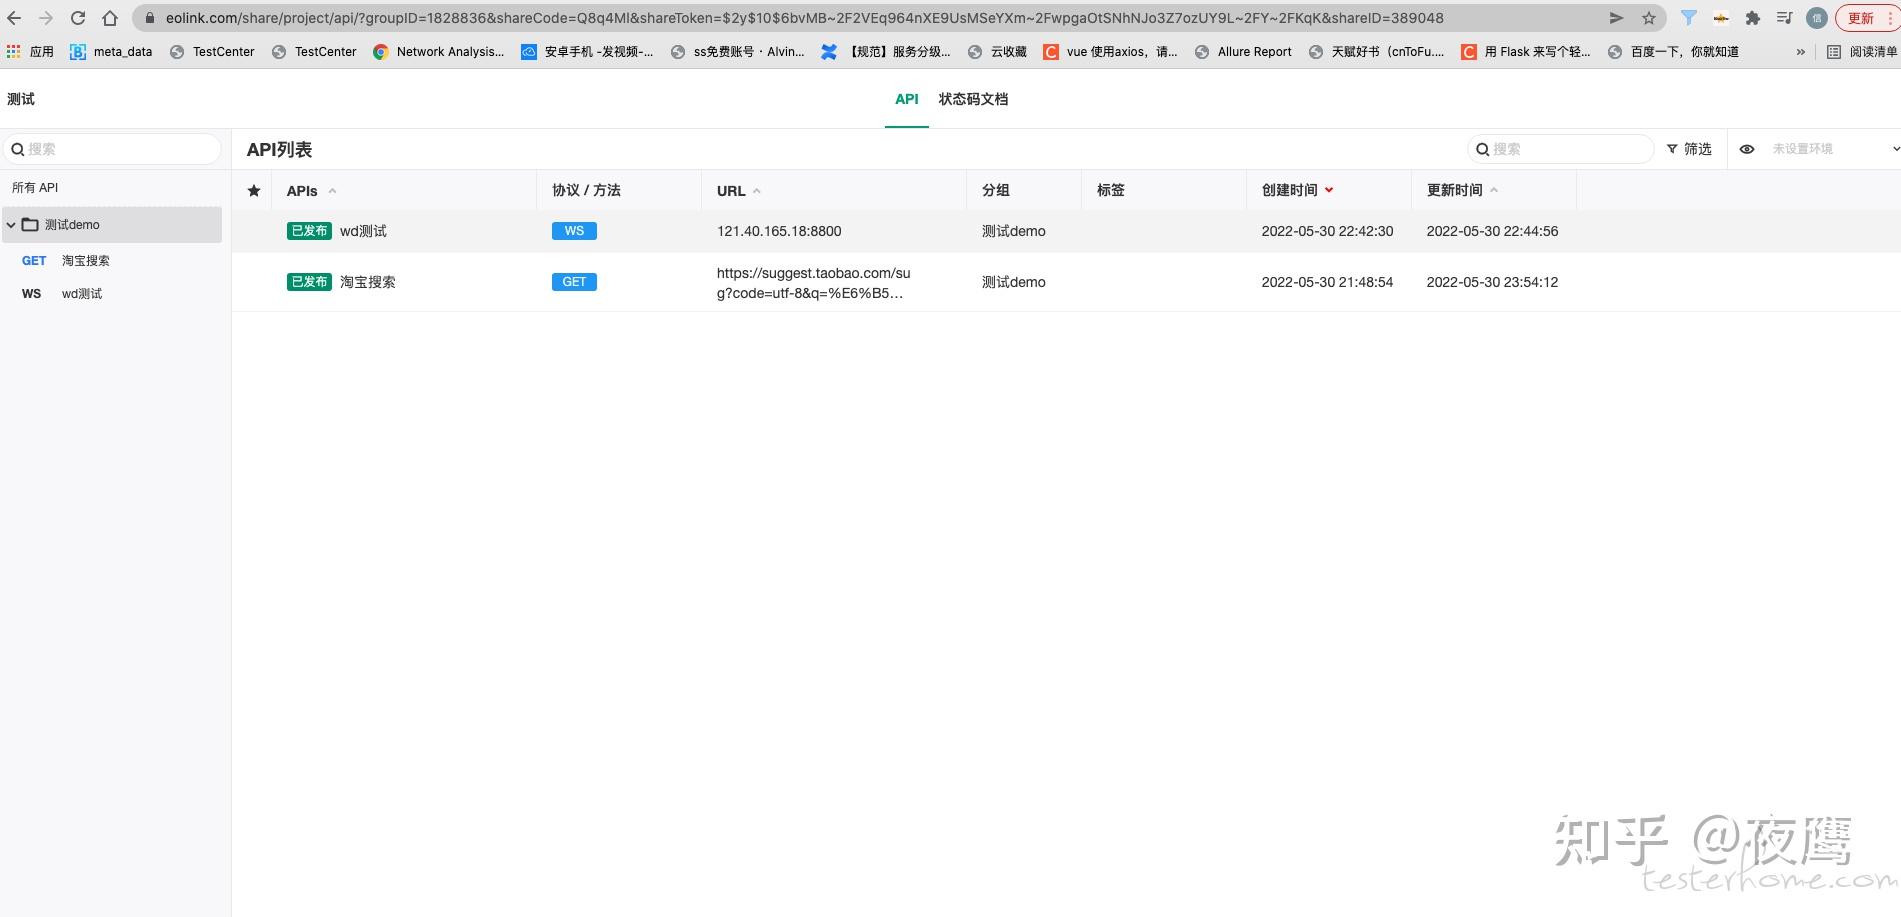1901x917 pixels.
Task: Click the star column header in API列表
Action: (254, 190)
